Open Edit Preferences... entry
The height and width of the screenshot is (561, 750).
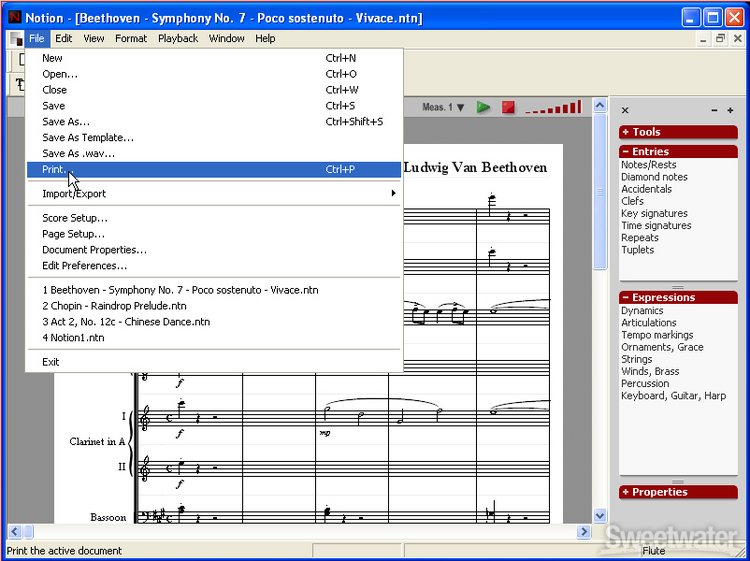point(214,266)
